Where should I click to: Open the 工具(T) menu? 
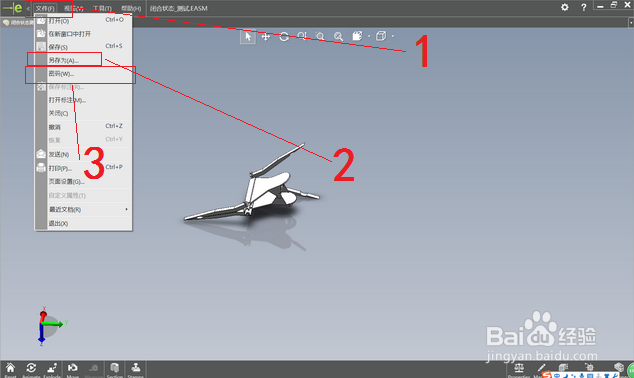102,8
